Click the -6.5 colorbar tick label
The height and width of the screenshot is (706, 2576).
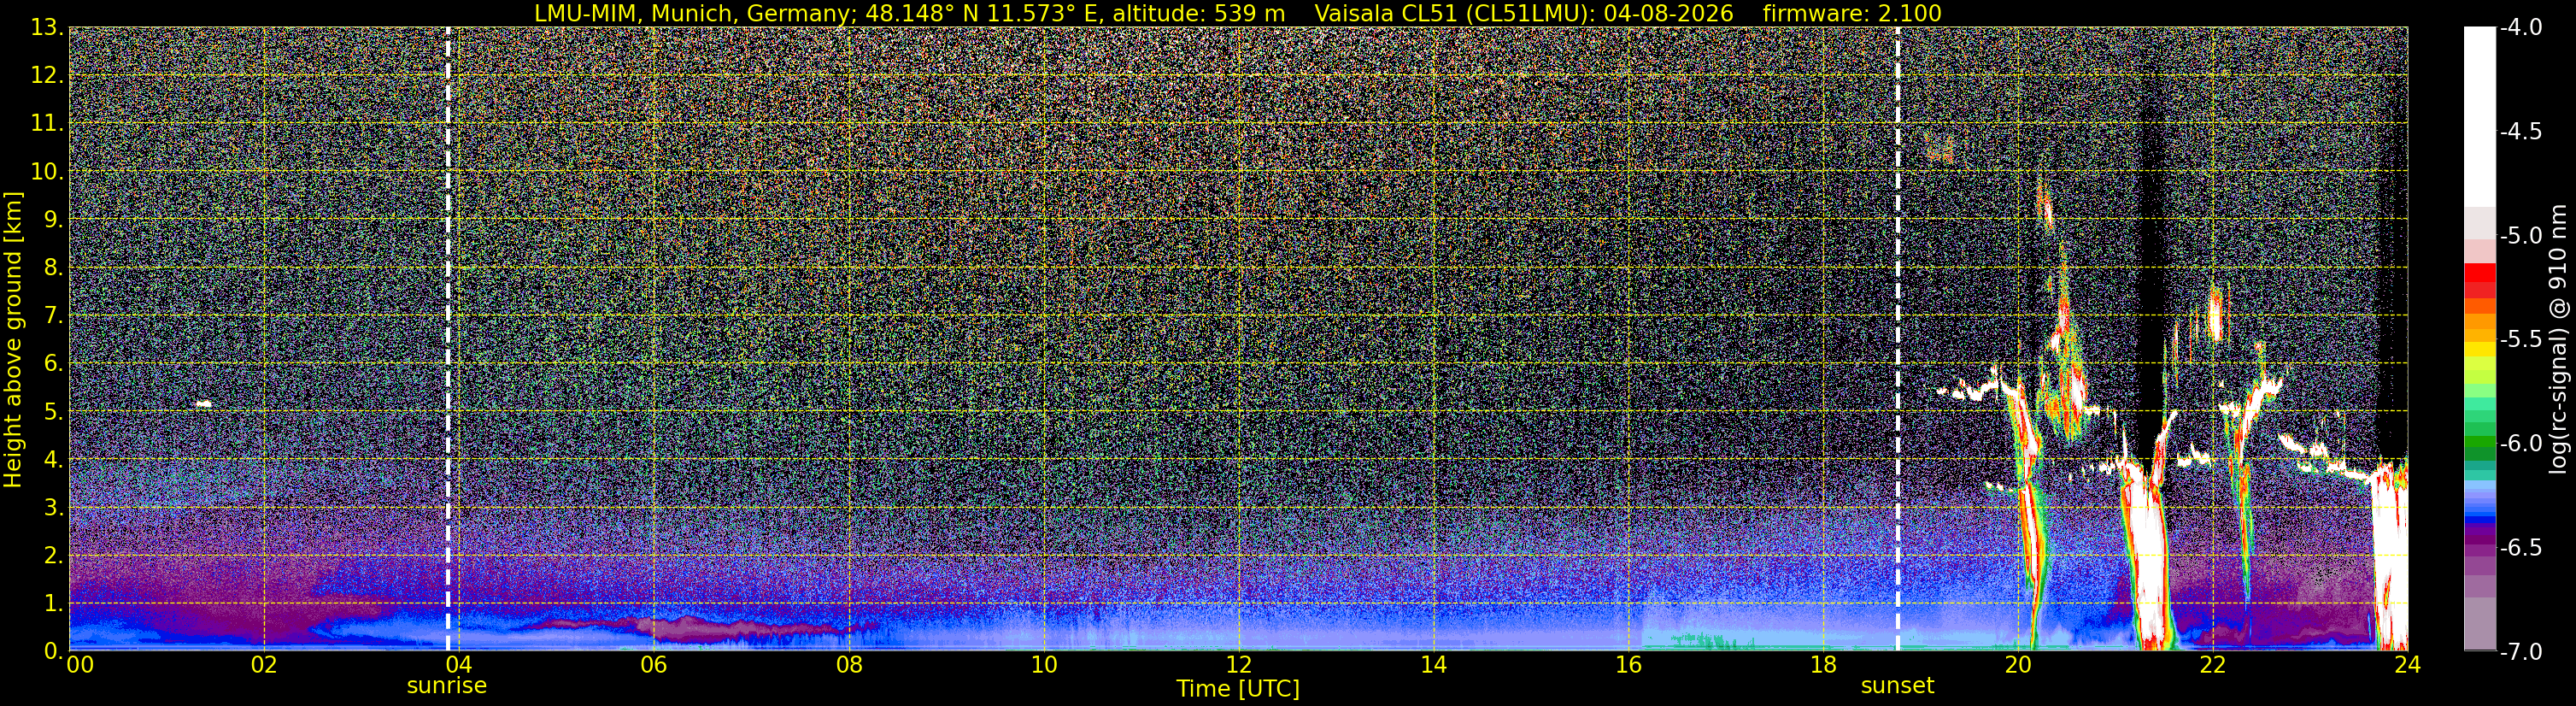point(2520,547)
